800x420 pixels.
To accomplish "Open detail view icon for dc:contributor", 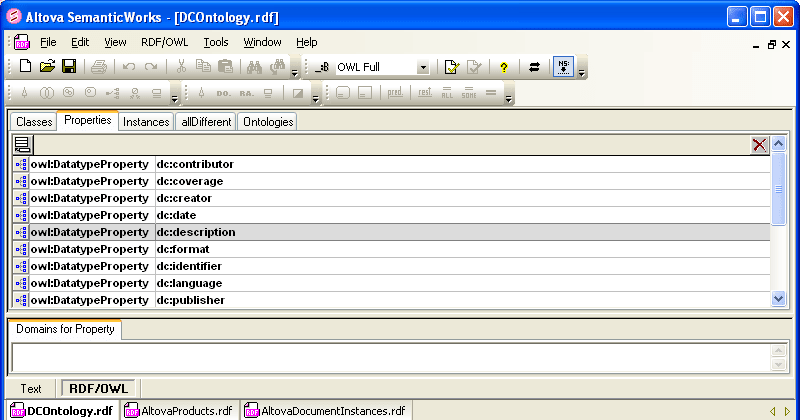I will 21,164.
